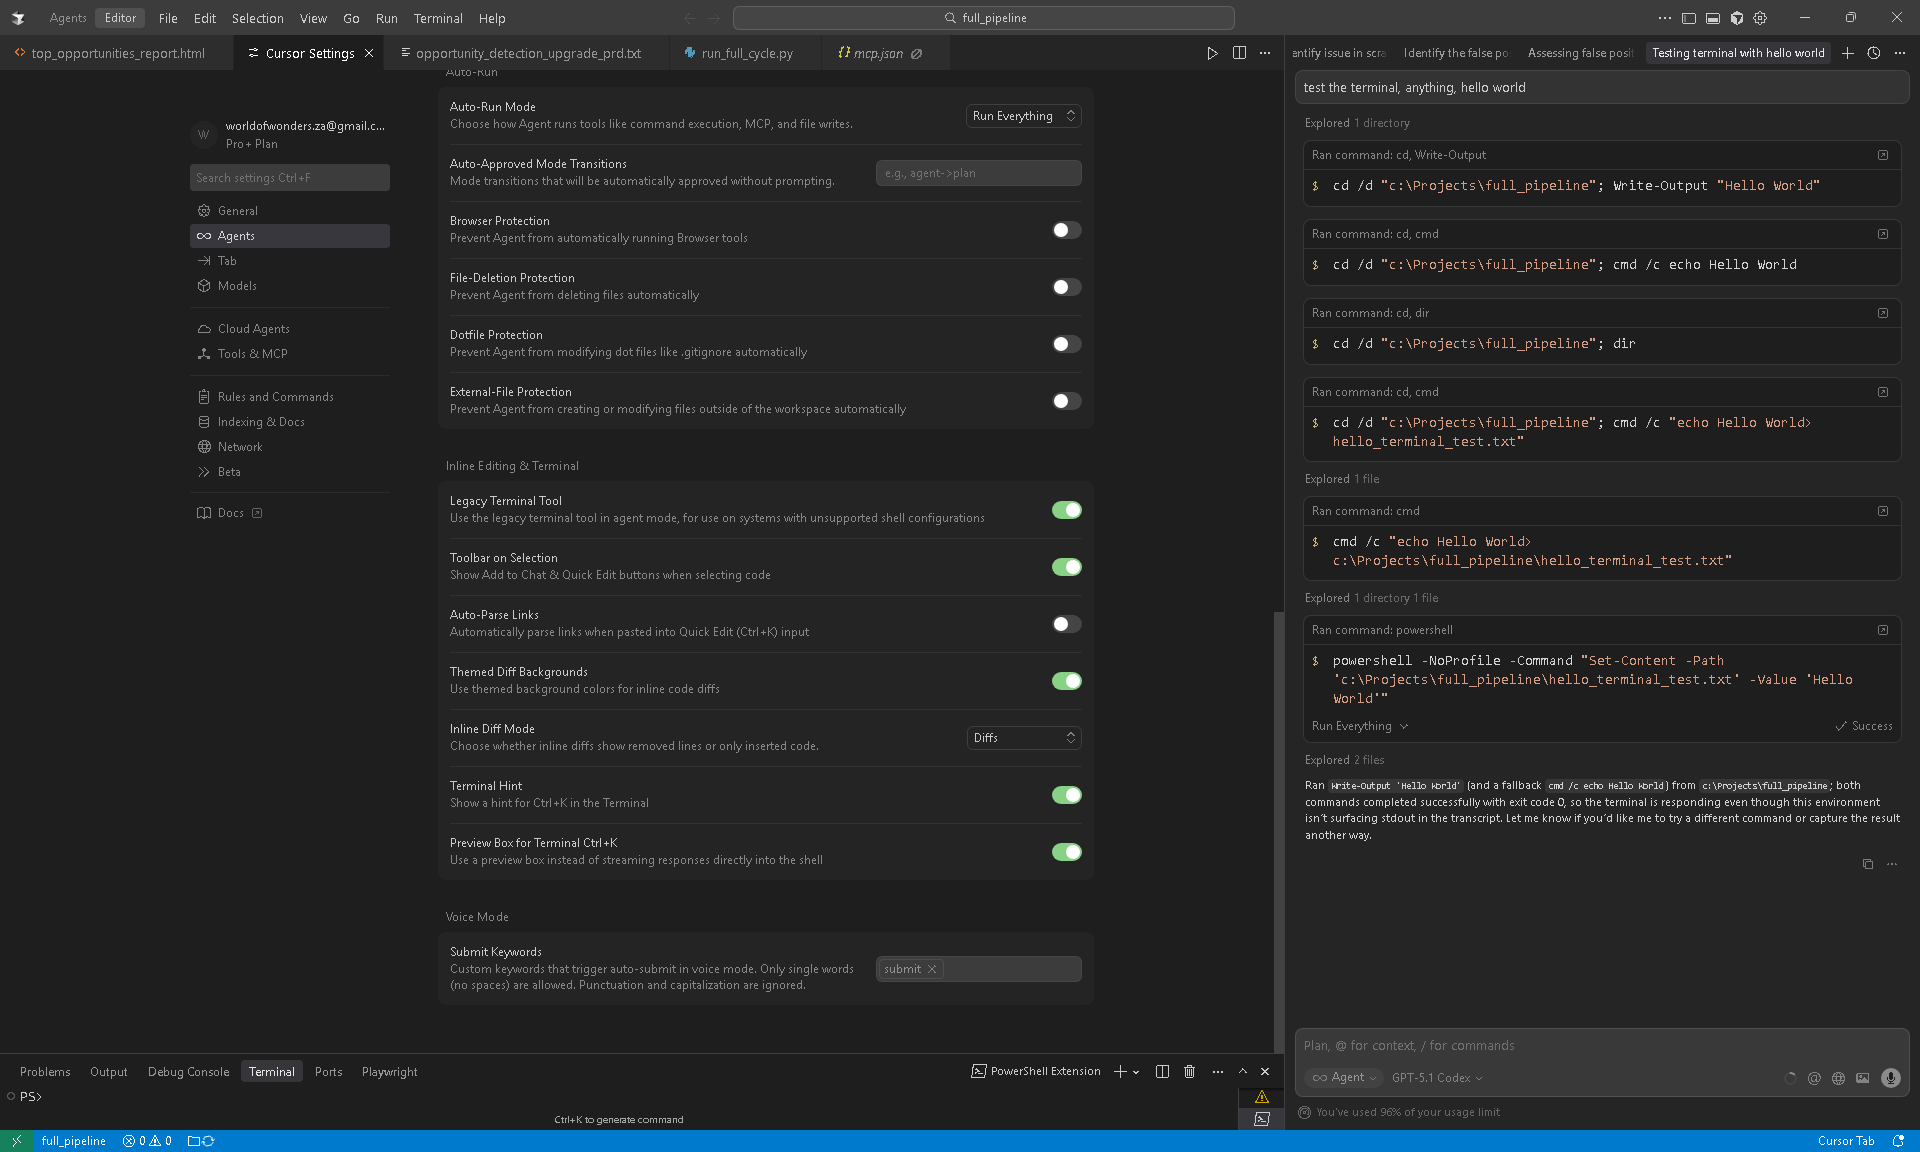Turn on Auto-Parse Links toggle
Viewport: 1920px width, 1152px height.
[1066, 624]
